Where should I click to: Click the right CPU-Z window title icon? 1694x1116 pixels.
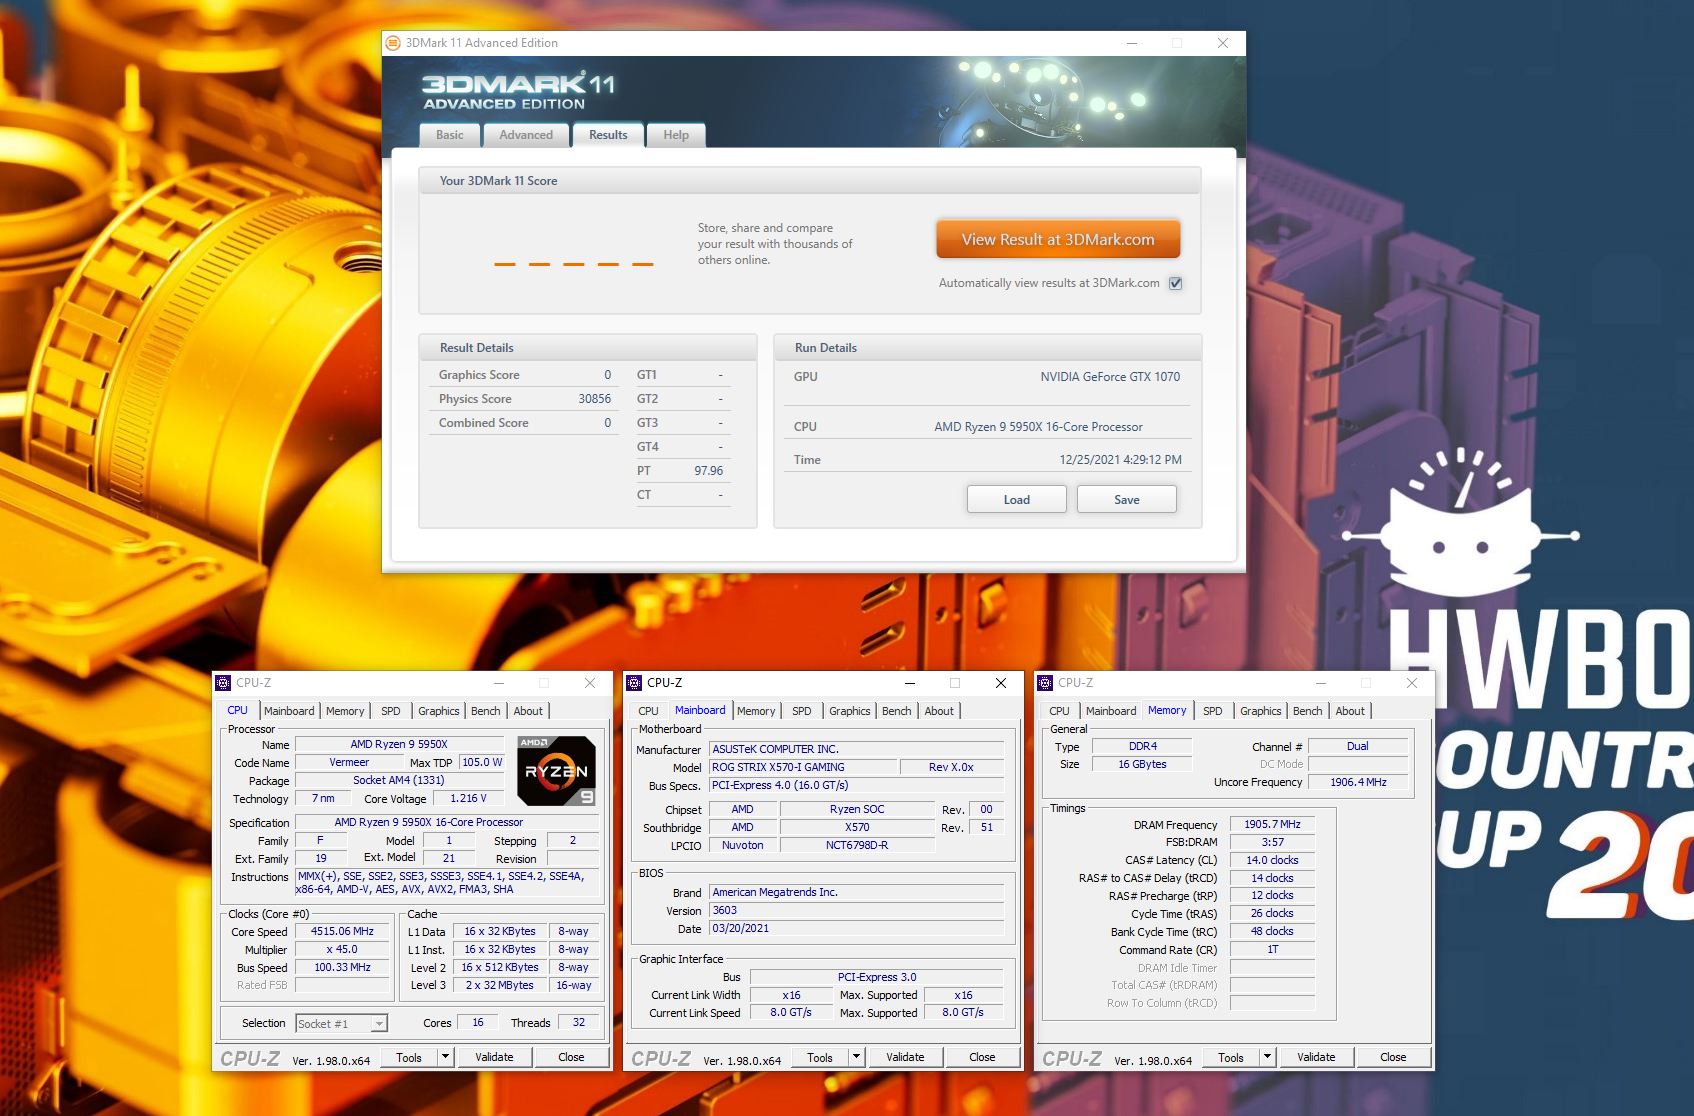pyautogui.click(x=1045, y=683)
